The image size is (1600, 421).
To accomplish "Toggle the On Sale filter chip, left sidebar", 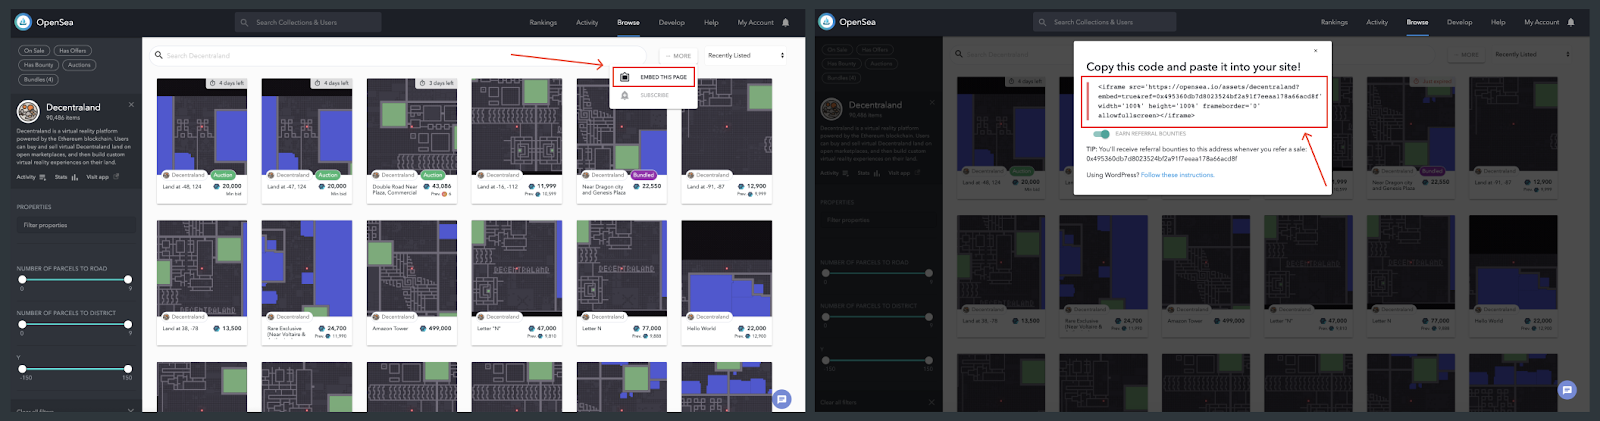I will (34, 50).
